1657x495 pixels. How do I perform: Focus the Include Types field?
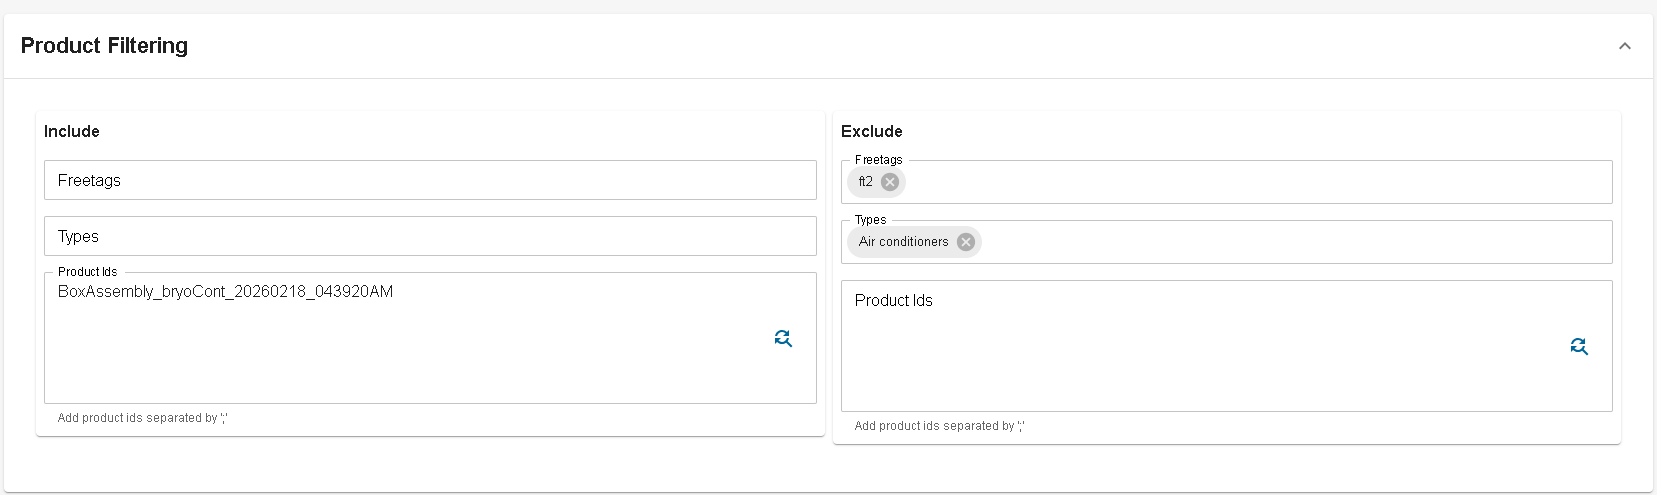pyautogui.click(x=430, y=236)
